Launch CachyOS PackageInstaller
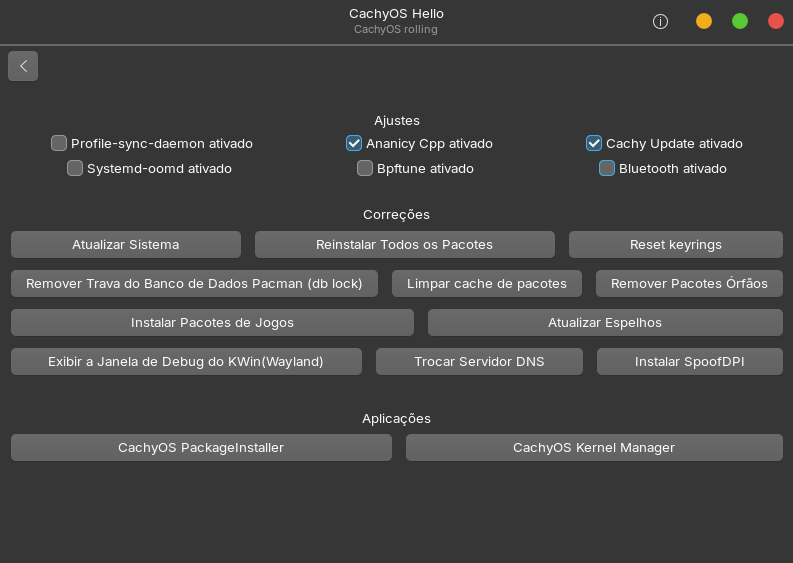 coord(201,448)
